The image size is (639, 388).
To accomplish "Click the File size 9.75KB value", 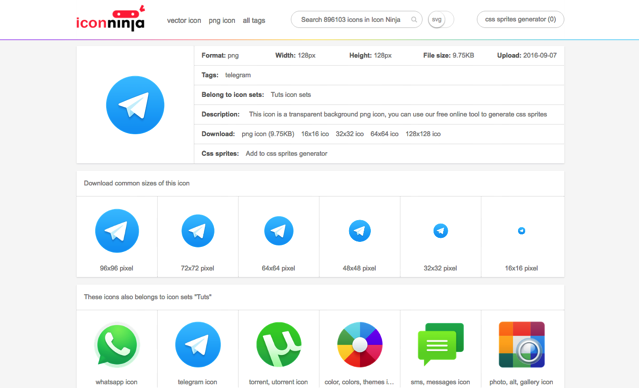I will 463,55.
